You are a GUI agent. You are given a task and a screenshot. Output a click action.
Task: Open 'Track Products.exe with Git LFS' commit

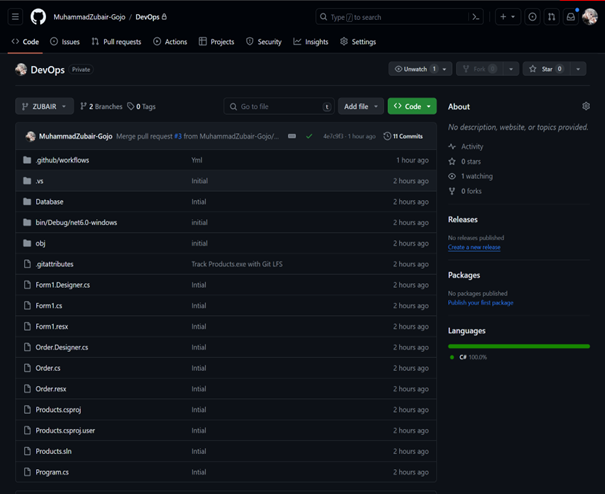tap(237, 264)
